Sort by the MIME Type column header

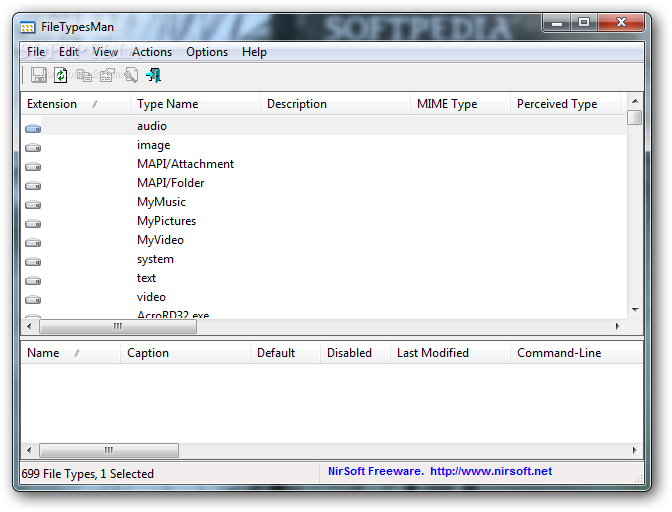[x=460, y=104]
